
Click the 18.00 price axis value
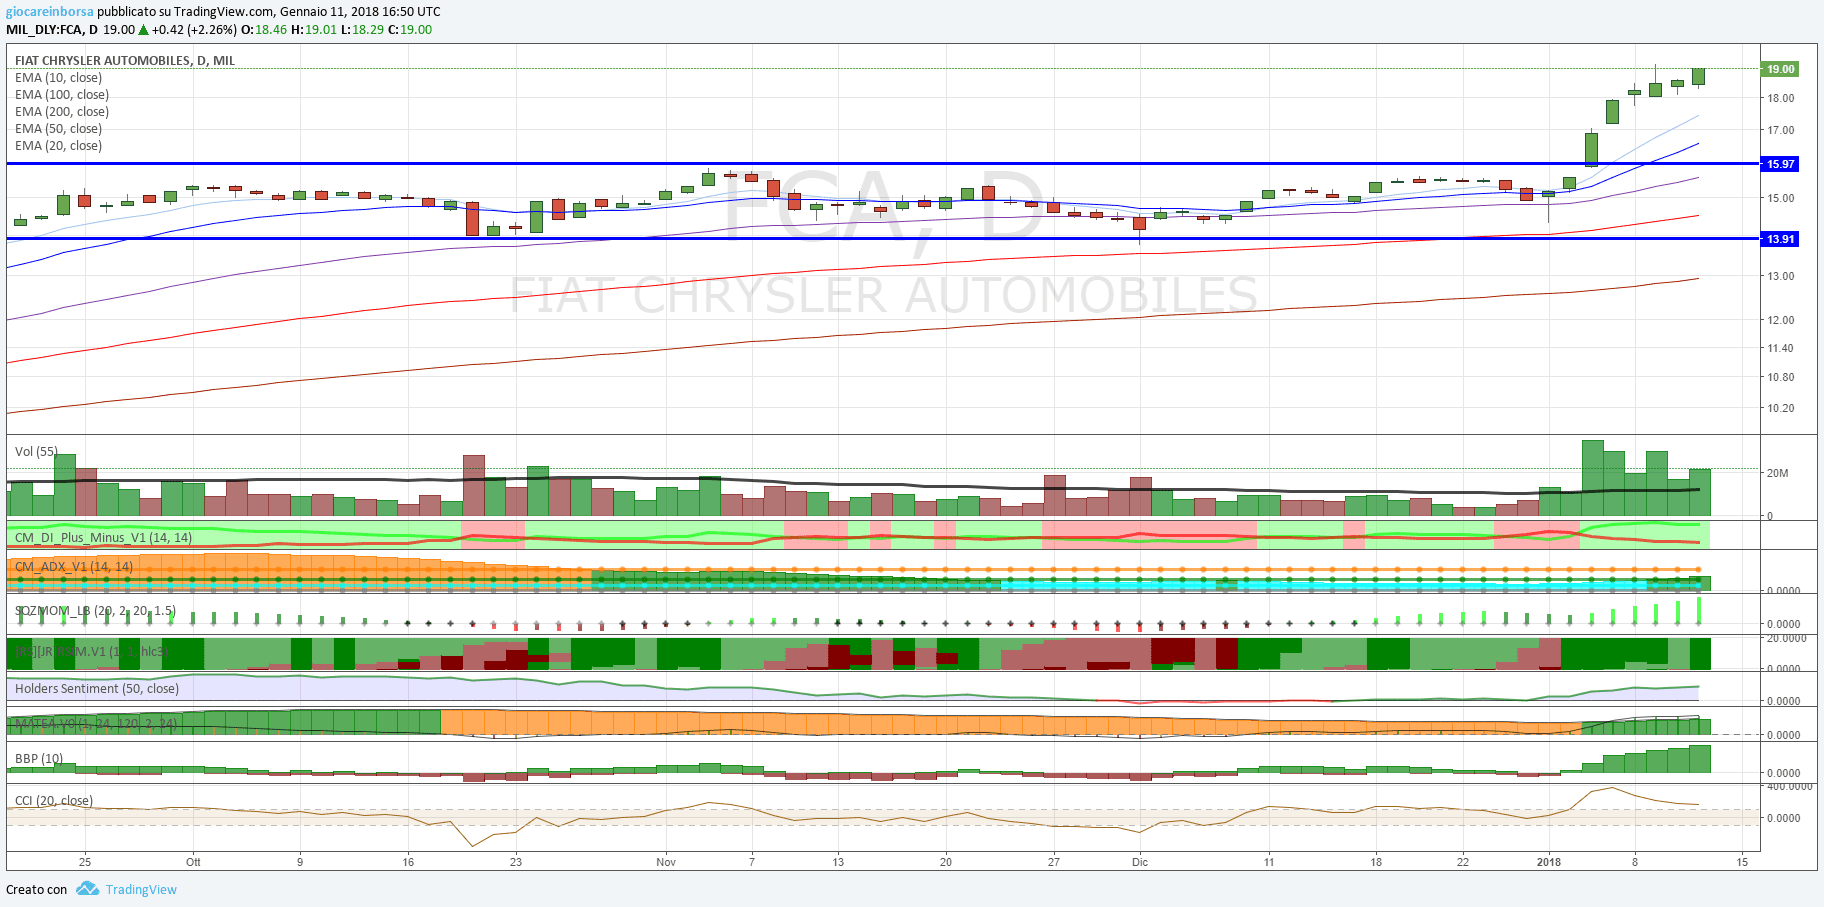1780,98
